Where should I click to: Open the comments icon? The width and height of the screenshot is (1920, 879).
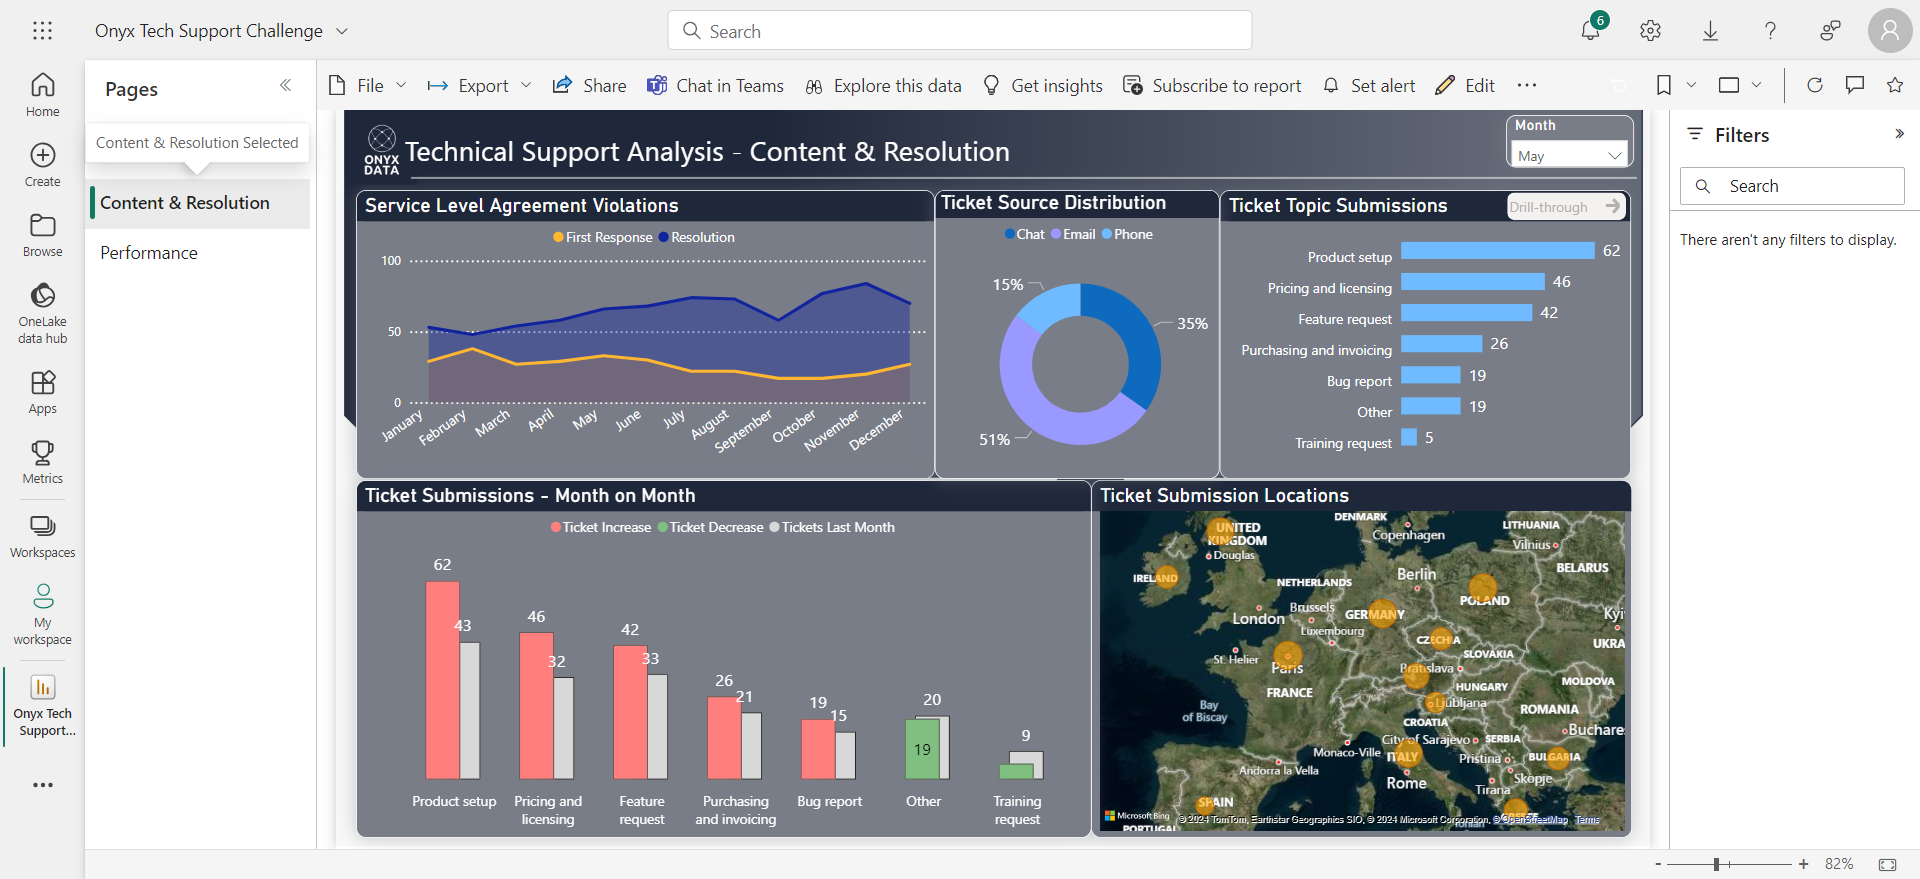tap(1854, 85)
